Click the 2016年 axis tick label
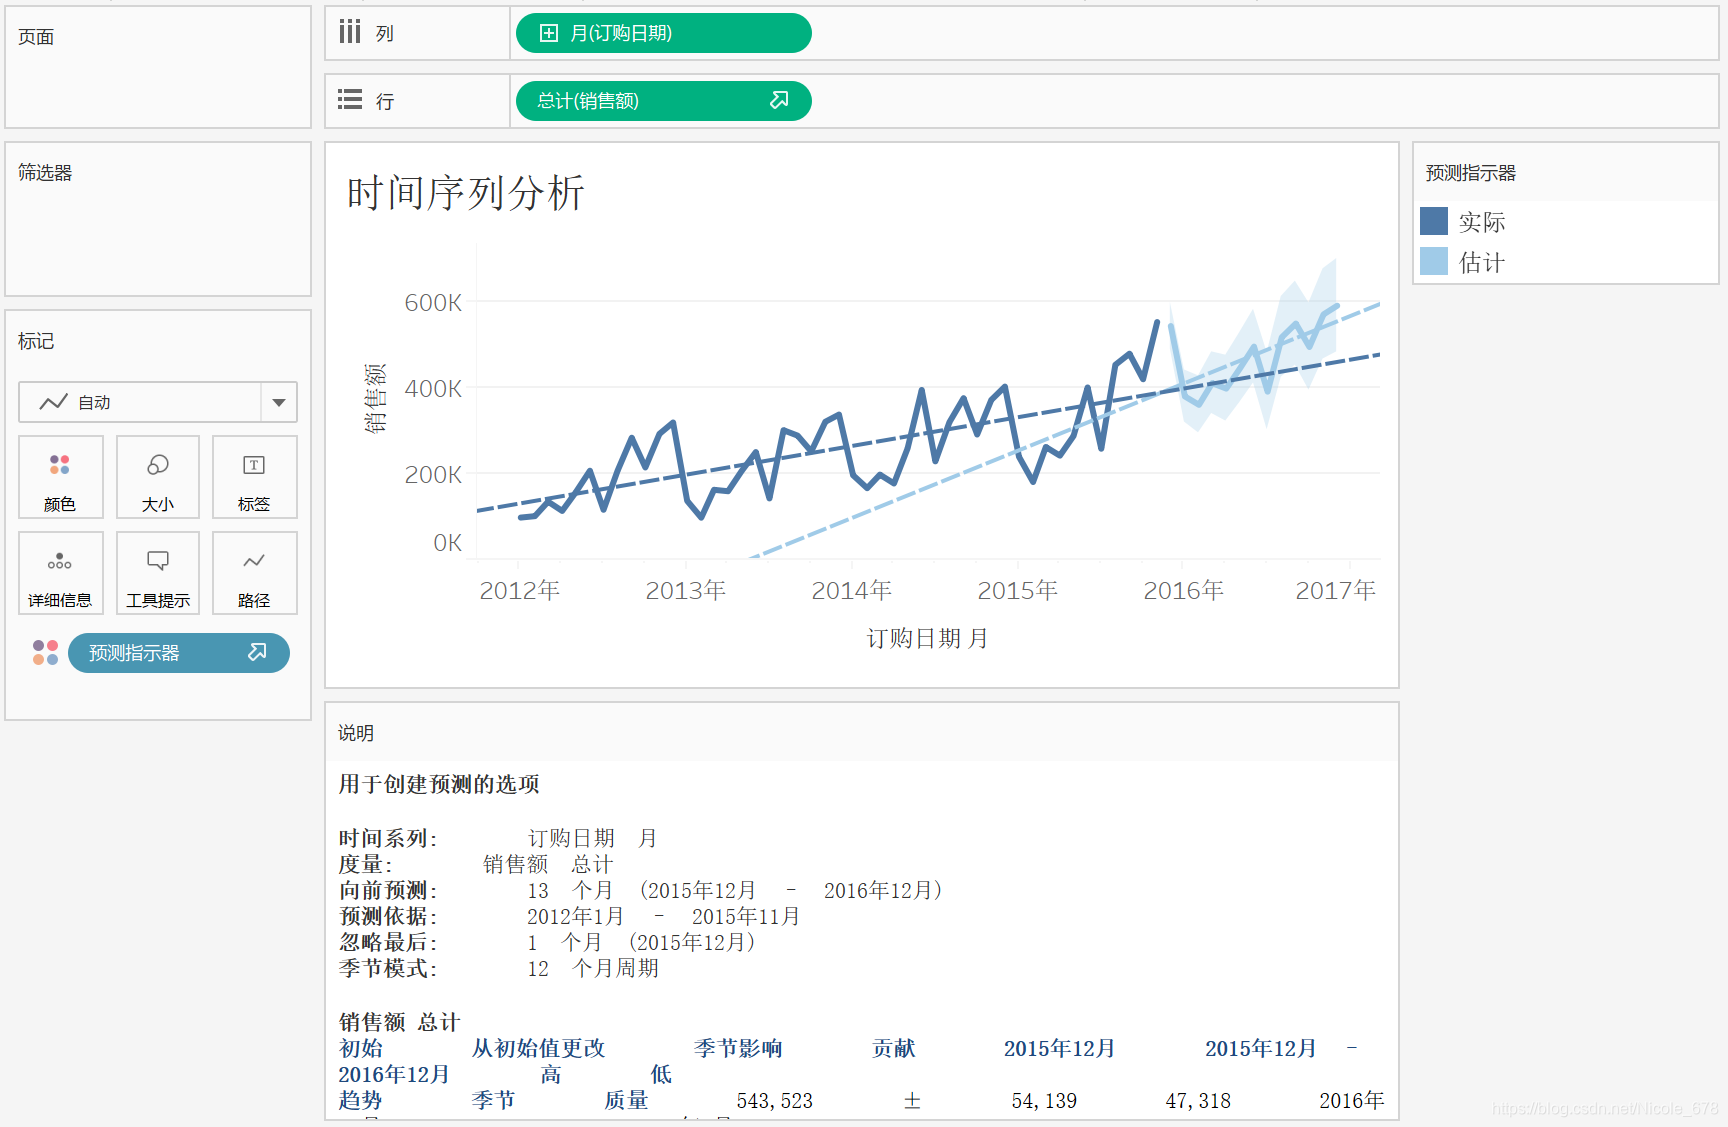The width and height of the screenshot is (1728, 1127). tap(1184, 590)
